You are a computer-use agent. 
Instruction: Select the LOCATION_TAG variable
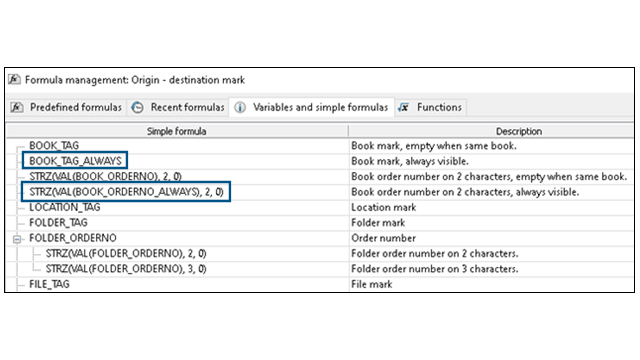tap(64, 207)
